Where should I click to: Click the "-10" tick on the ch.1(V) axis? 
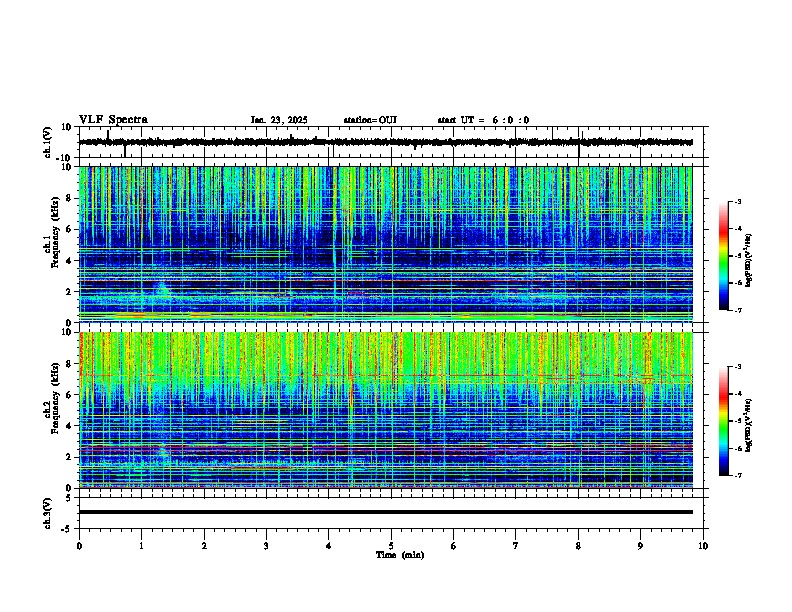tap(64, 158)
